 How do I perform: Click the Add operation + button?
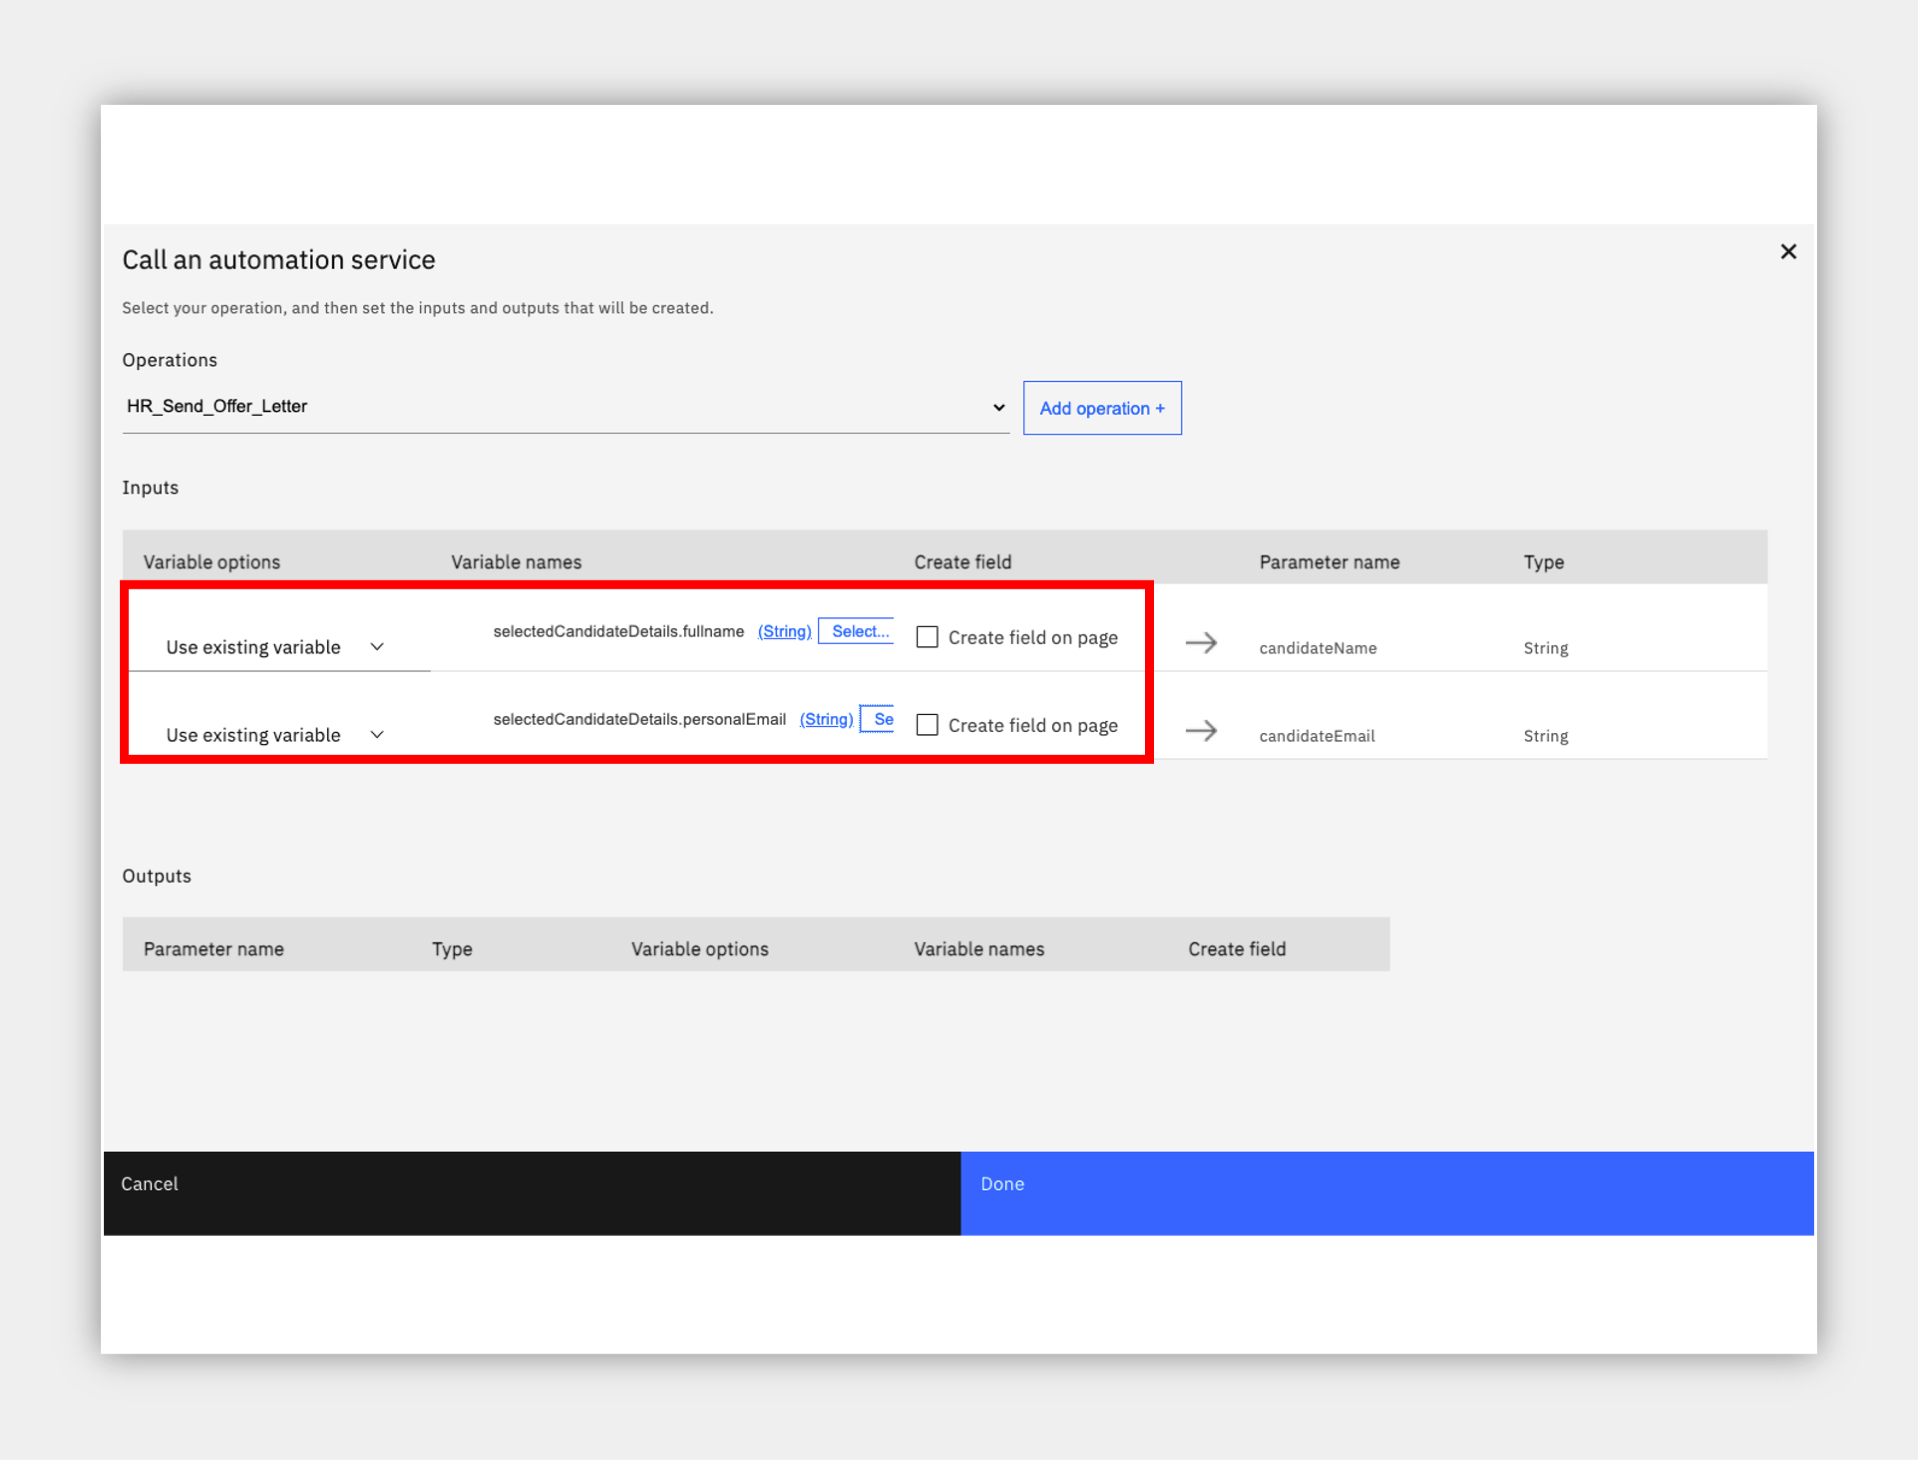pos(1102,408)
